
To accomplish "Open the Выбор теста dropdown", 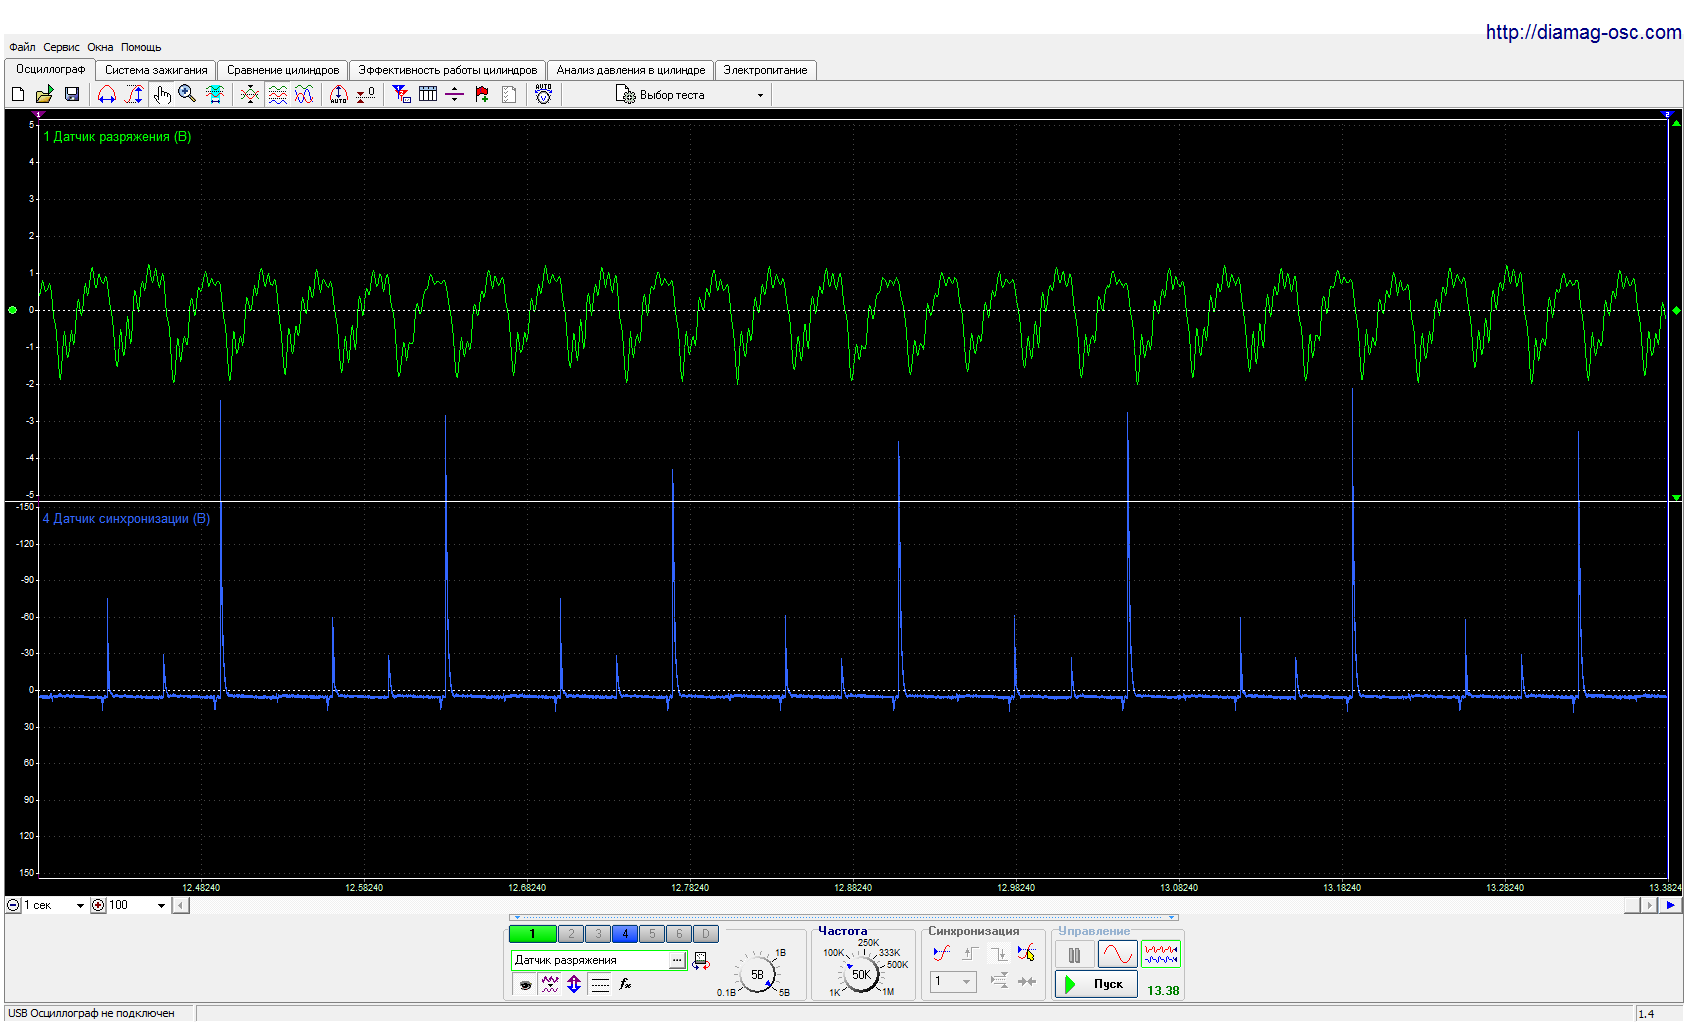I will pos(691,95).
